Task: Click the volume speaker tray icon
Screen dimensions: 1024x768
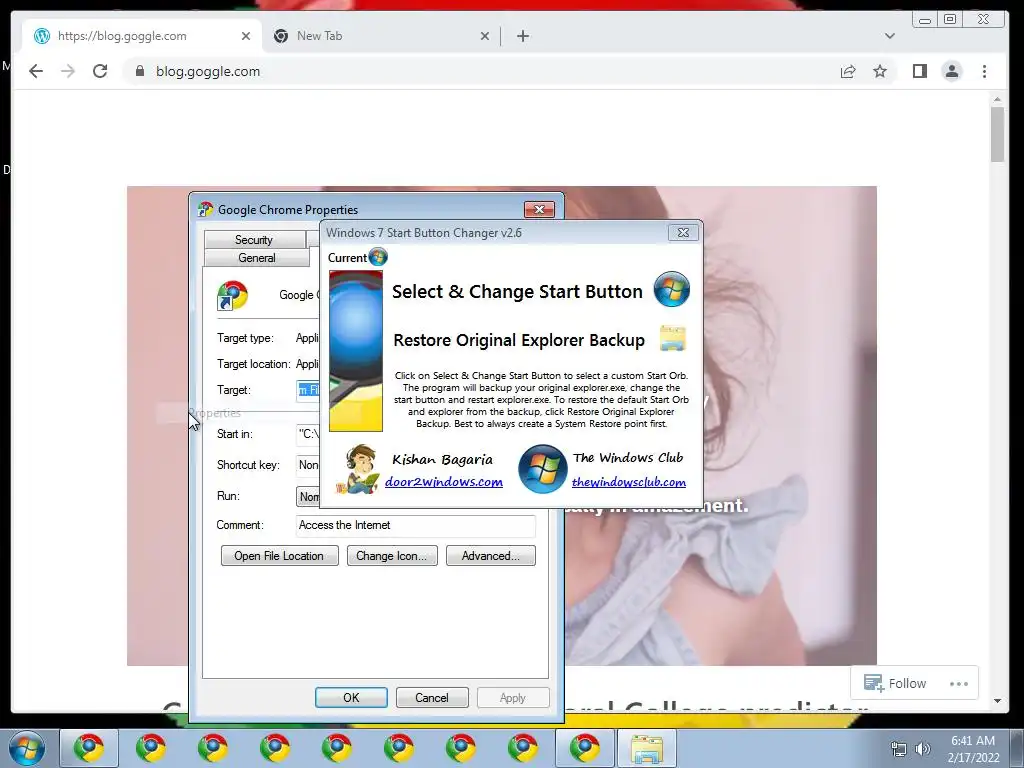Action: (922, 749)
